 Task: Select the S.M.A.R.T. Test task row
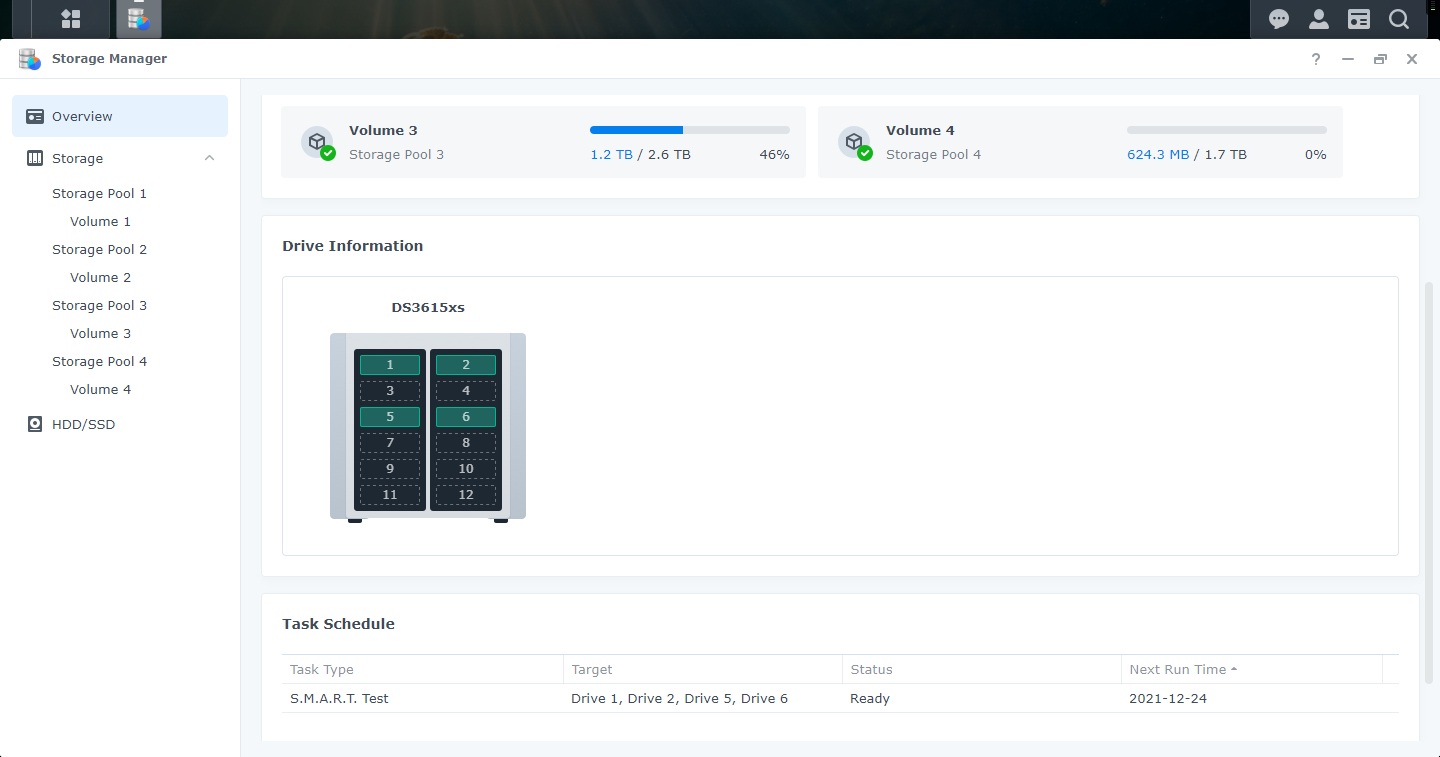coord(840,698)
